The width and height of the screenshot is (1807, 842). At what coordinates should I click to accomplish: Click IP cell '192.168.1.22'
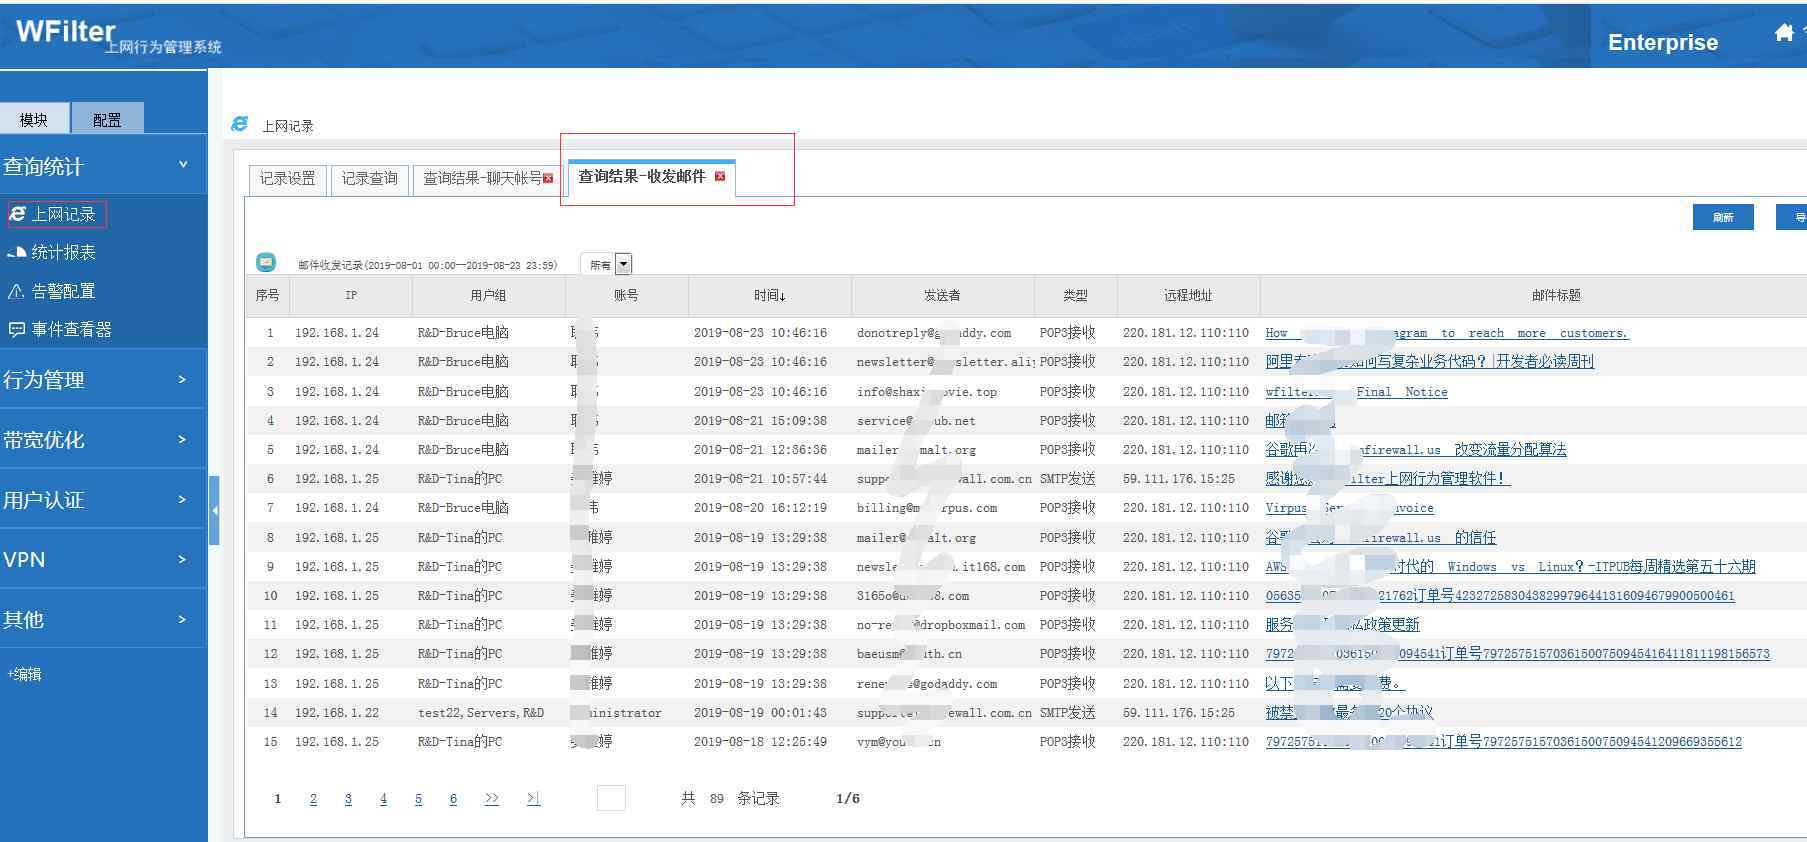(x=337, y=713)
